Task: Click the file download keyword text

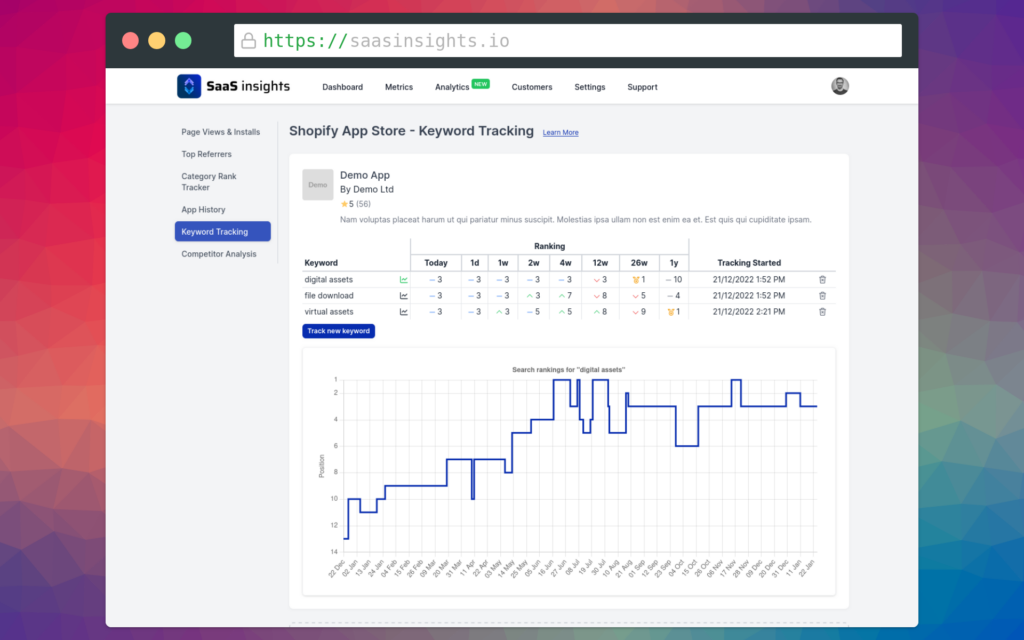Action: point(328,296)
